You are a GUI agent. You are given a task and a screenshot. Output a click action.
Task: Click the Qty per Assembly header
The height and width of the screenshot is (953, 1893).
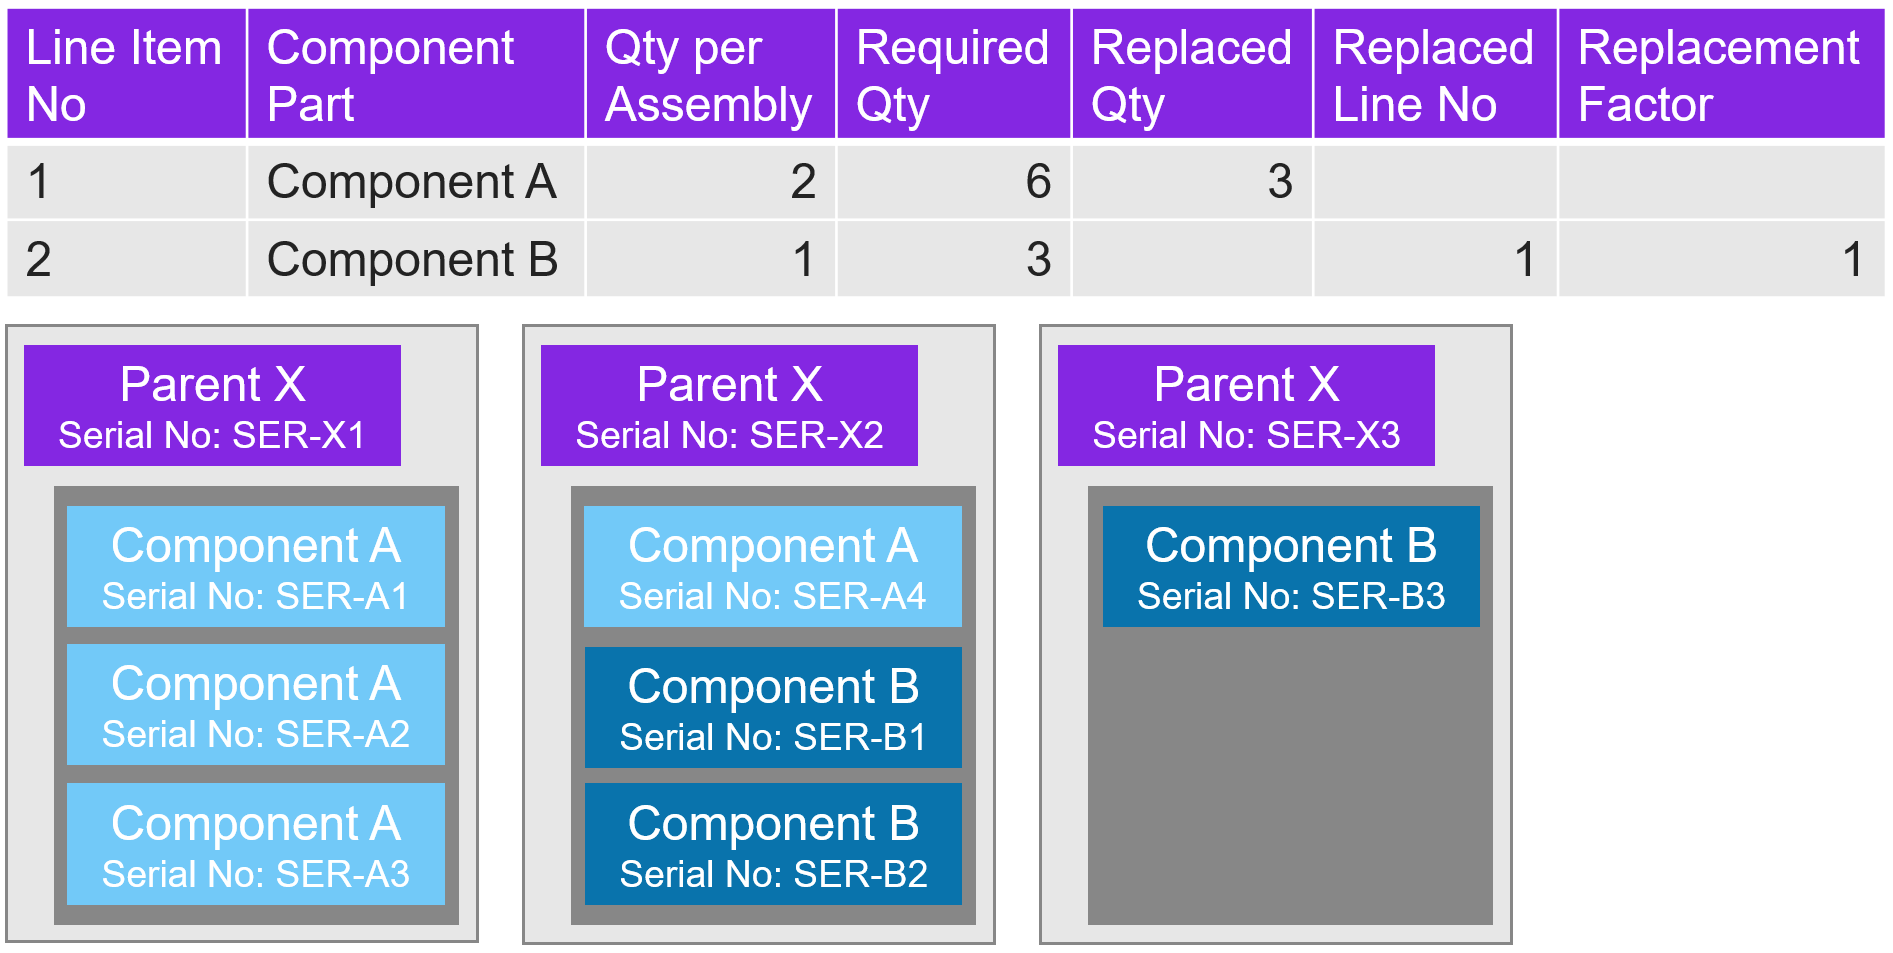coord(710,75)
